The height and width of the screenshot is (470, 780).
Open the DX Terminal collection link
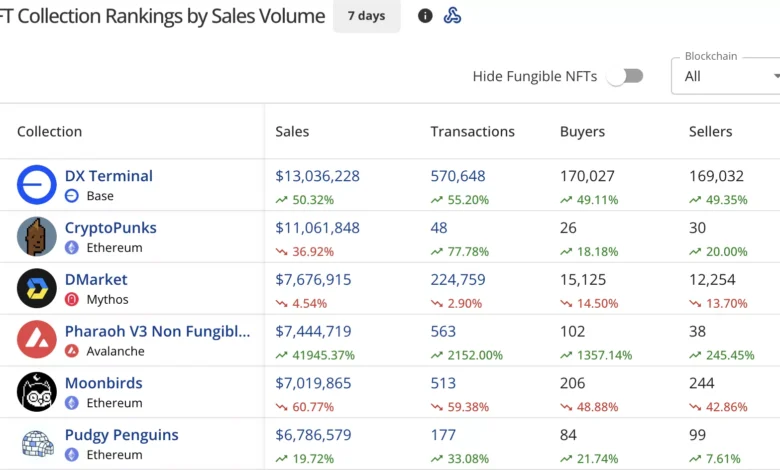point(109,176)
